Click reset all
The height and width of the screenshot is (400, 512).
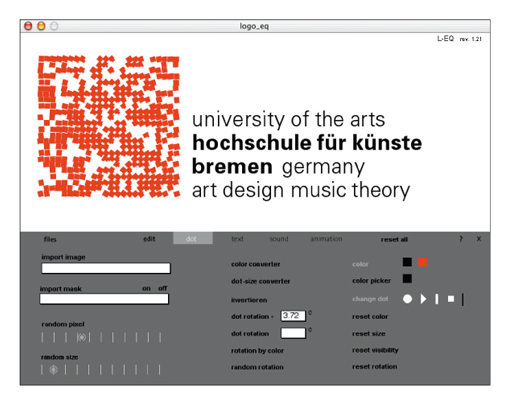click(394, 239)
